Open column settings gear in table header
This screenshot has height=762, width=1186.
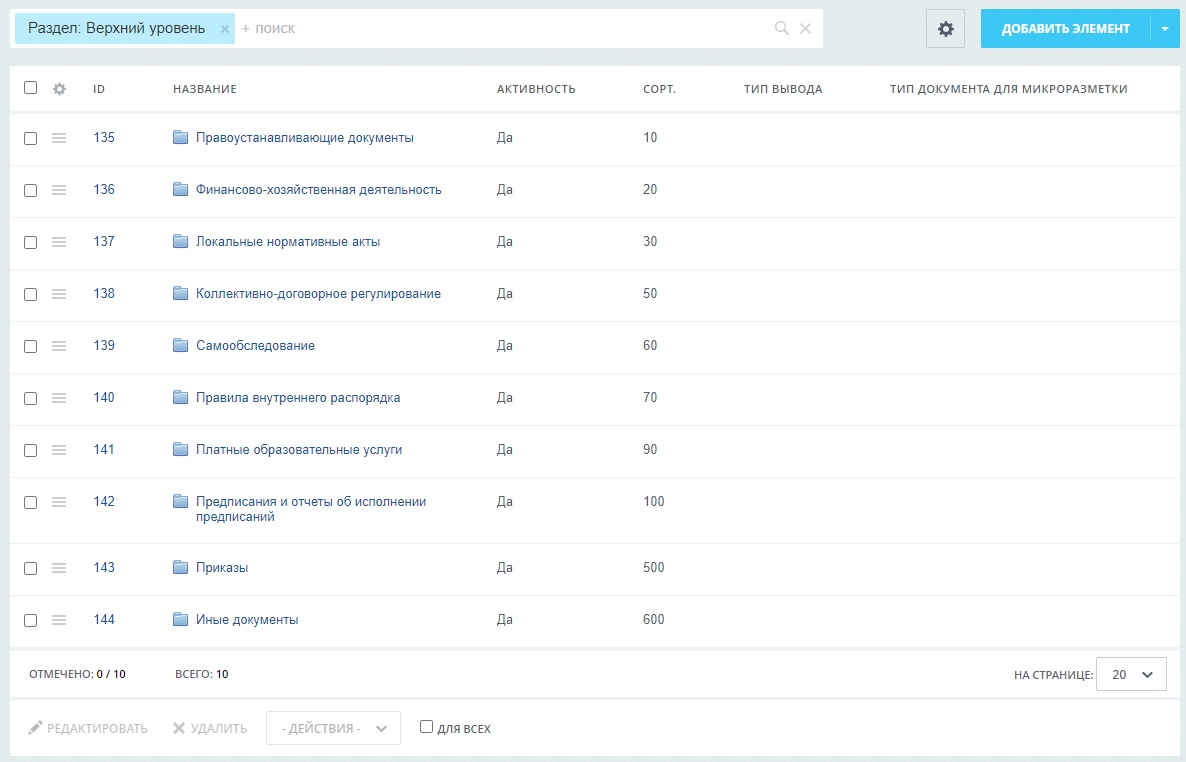(59, 89)
